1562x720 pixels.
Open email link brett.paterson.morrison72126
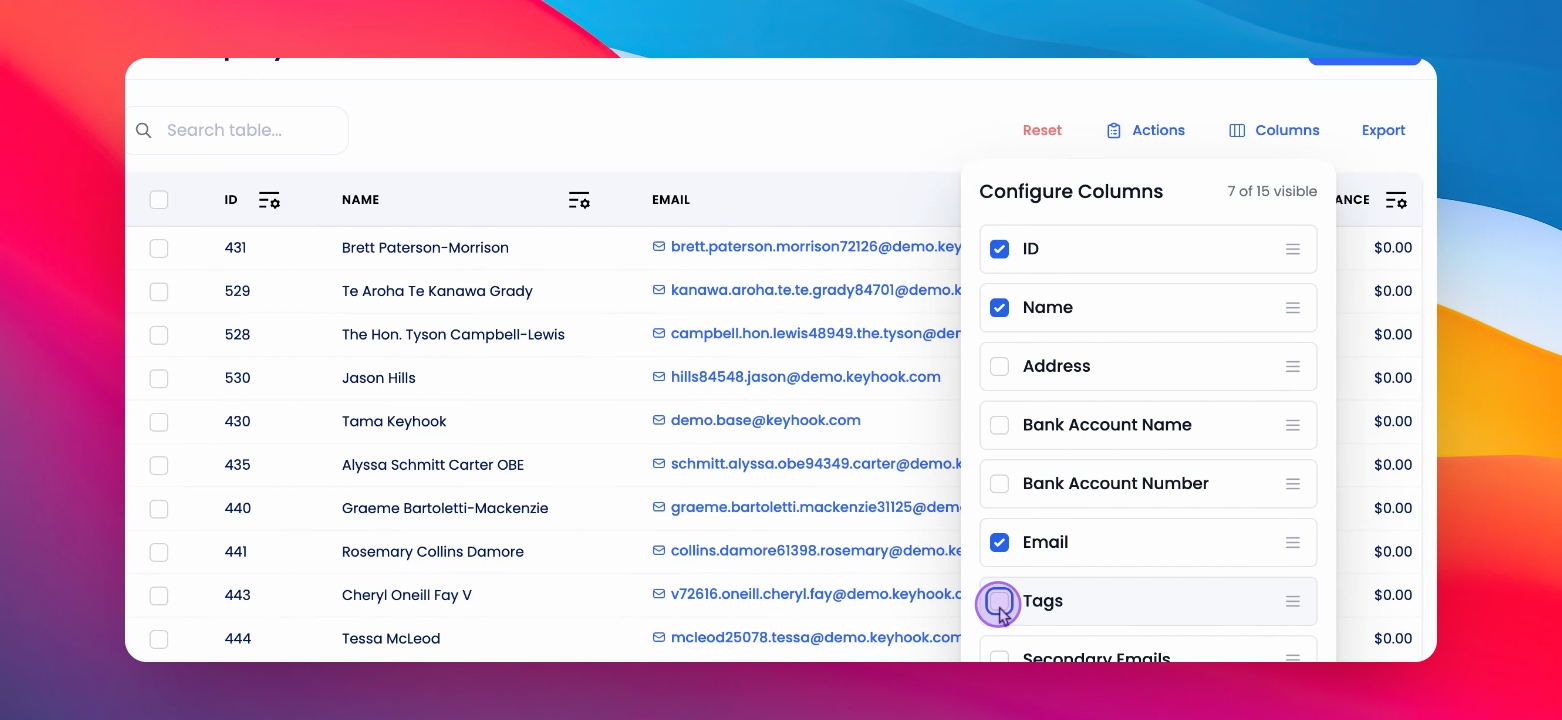coord(815,247)
